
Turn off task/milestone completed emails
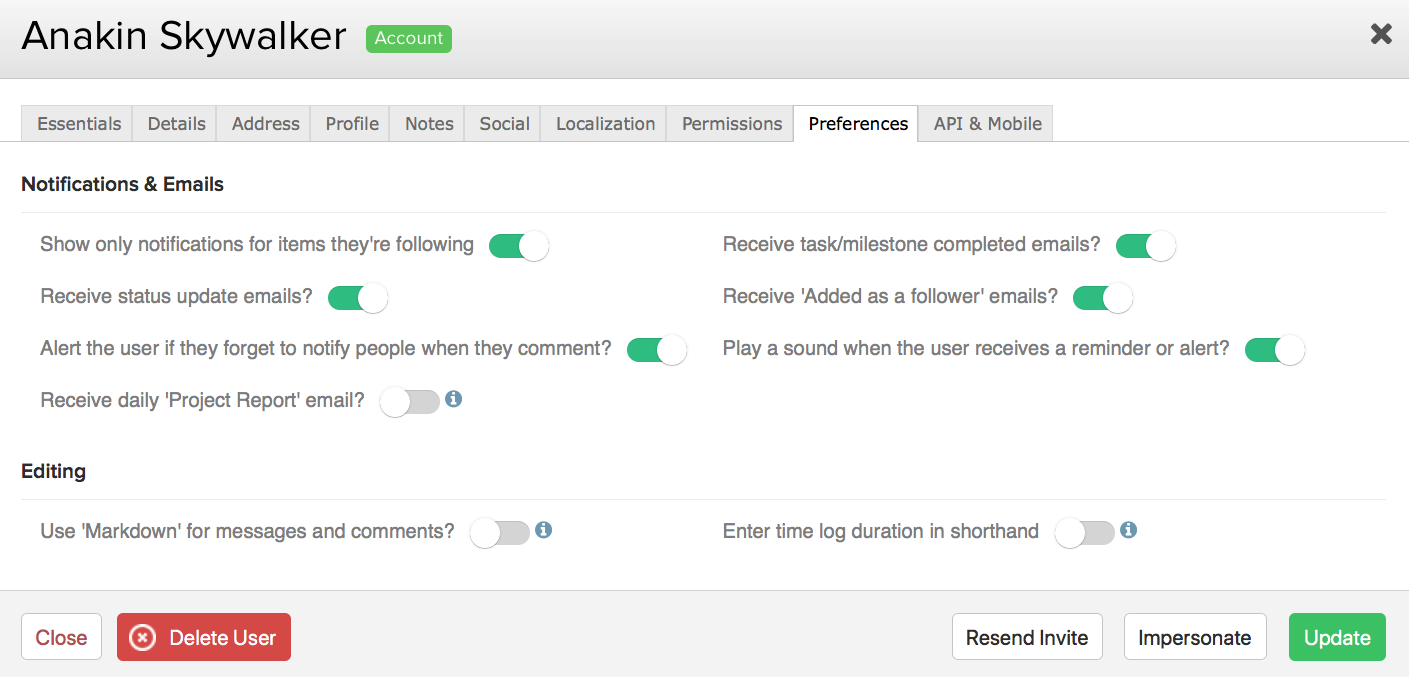click(1146, 246)
